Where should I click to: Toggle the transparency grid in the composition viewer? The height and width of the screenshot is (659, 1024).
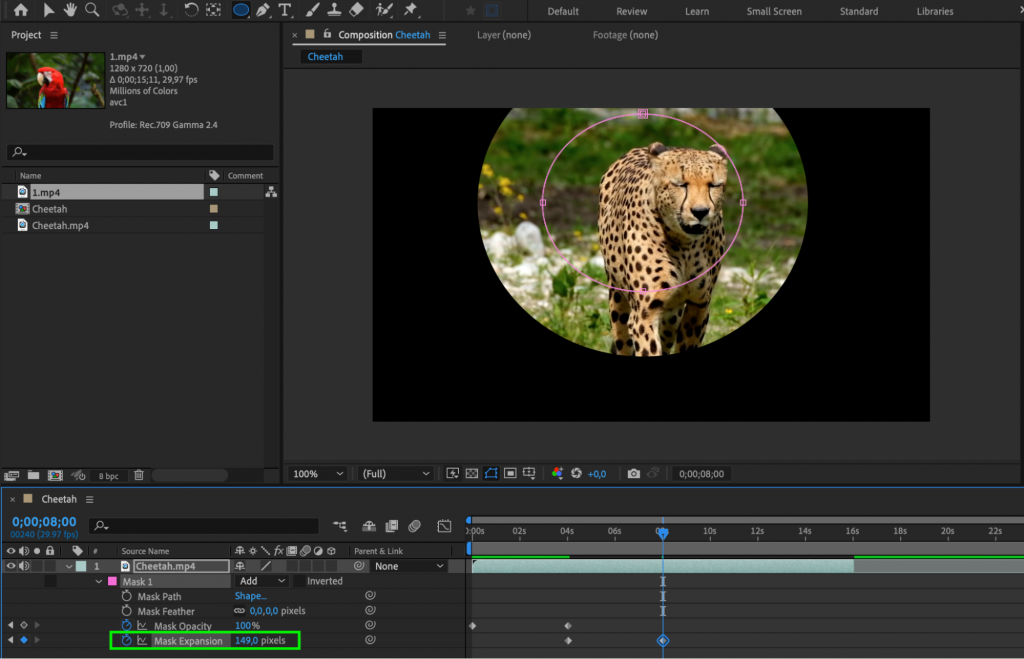pyautogui.click(x=470, y=473)
